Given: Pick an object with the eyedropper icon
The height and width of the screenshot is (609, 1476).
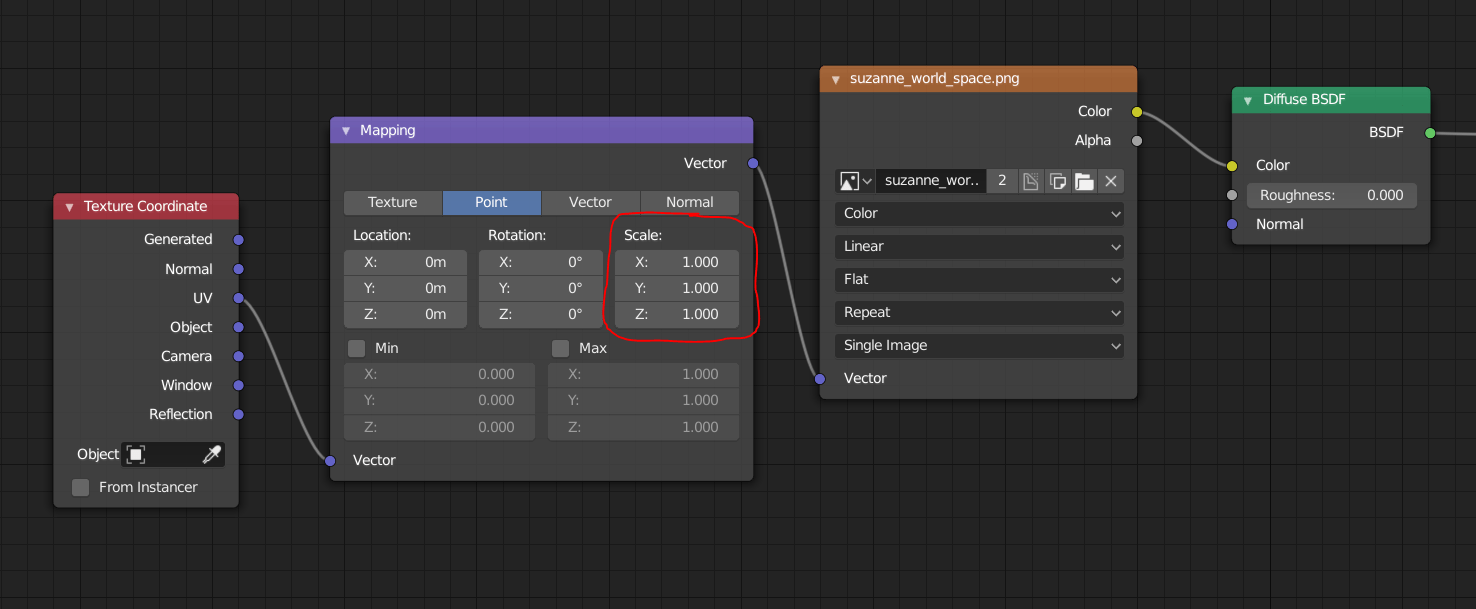Looking at the screenshot, I should (212, 454).
